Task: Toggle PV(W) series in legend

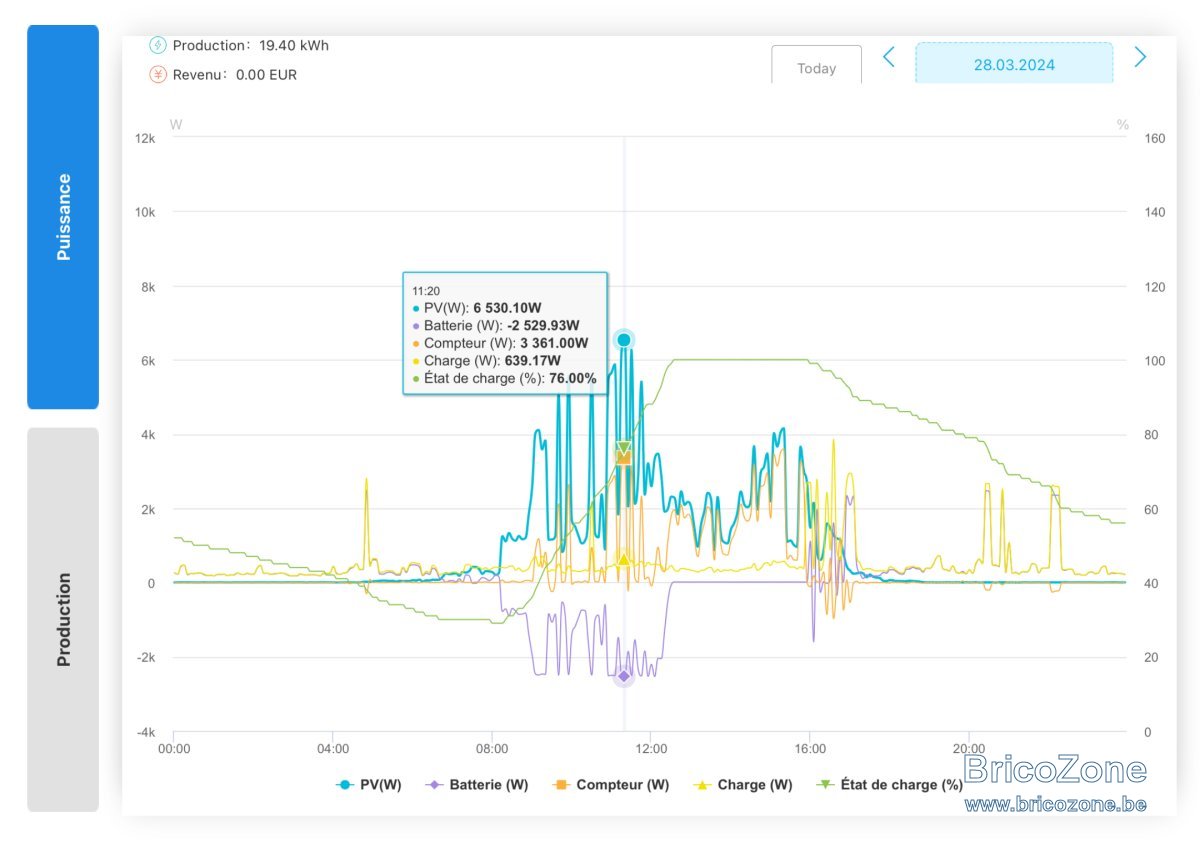Action: click(368, 785)
